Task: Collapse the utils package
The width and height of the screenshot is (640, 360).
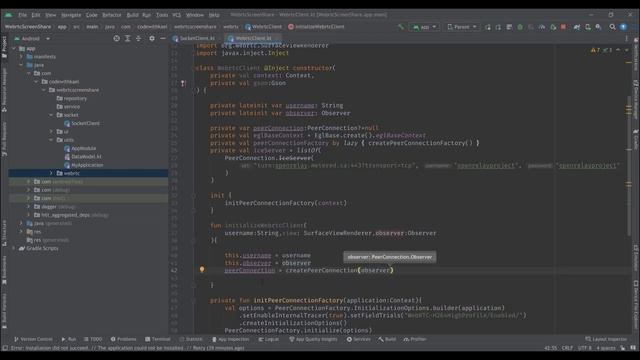Action: pos(51,140)
